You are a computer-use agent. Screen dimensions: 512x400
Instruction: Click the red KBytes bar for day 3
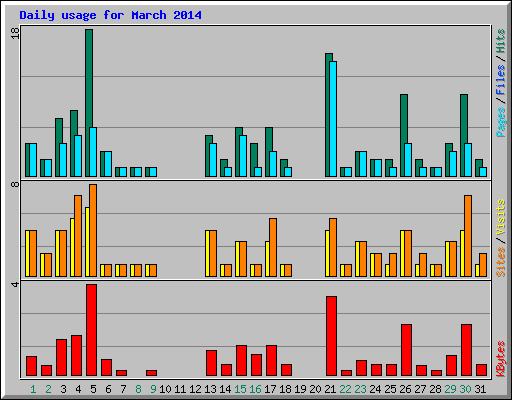coord(62,358)
